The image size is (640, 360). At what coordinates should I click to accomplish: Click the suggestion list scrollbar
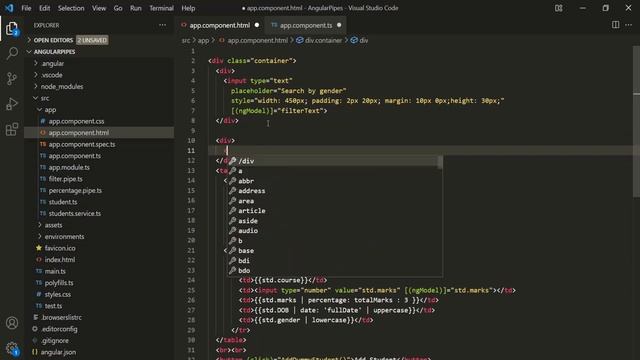440,162
